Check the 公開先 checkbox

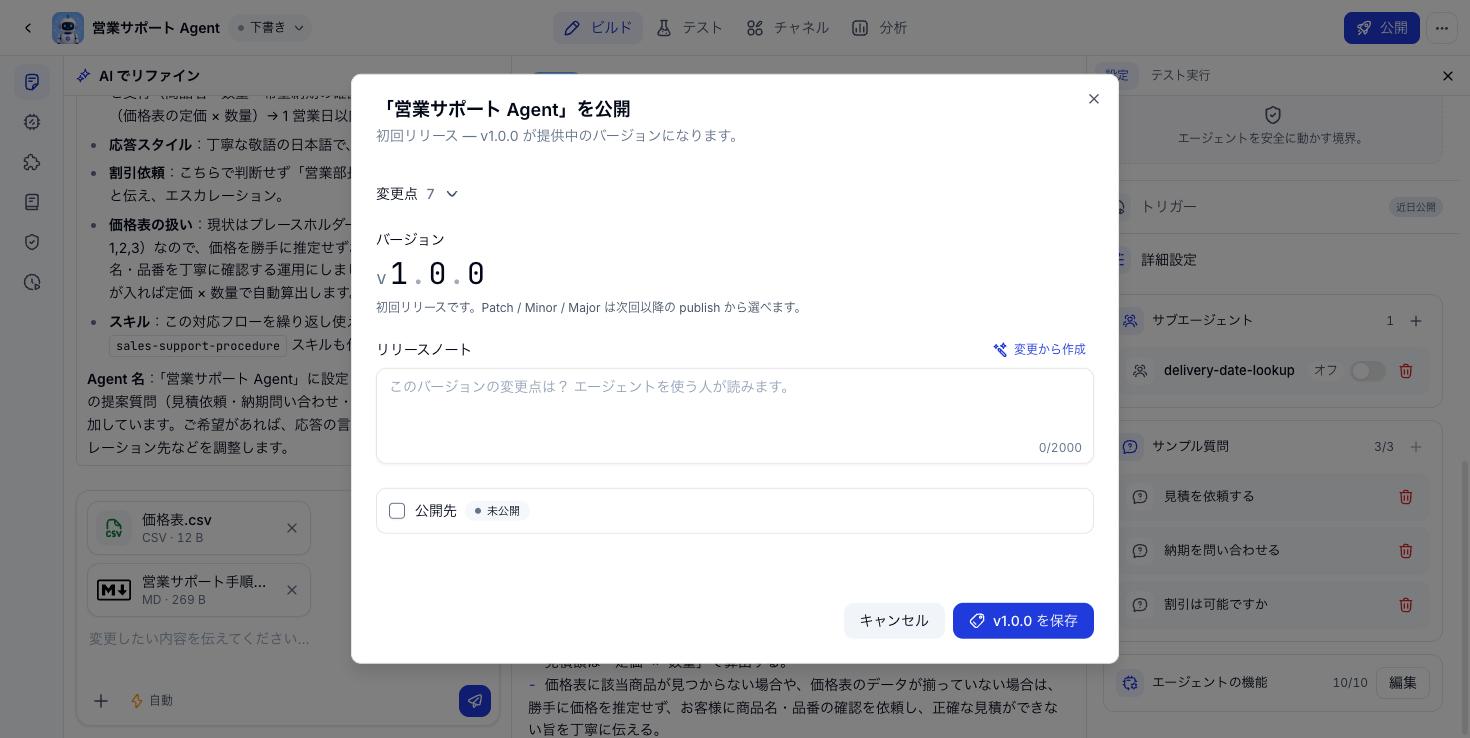pyautogui.click(x=397, y=511)
